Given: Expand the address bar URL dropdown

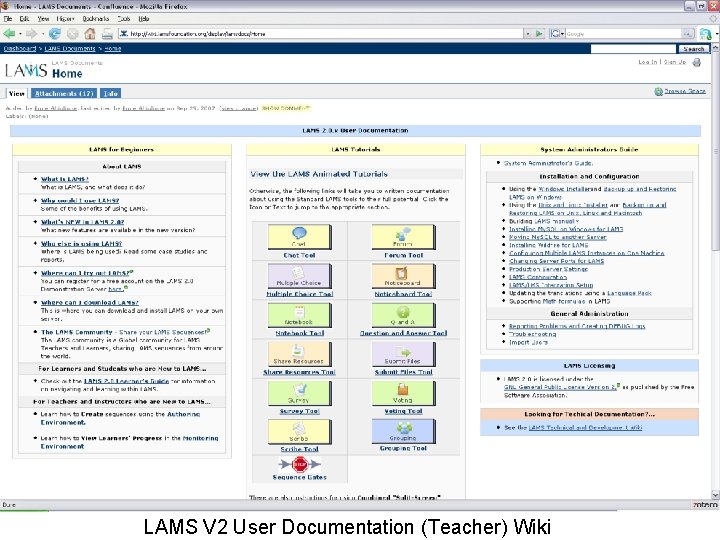Looking at the screenshot, I should 528,34.
